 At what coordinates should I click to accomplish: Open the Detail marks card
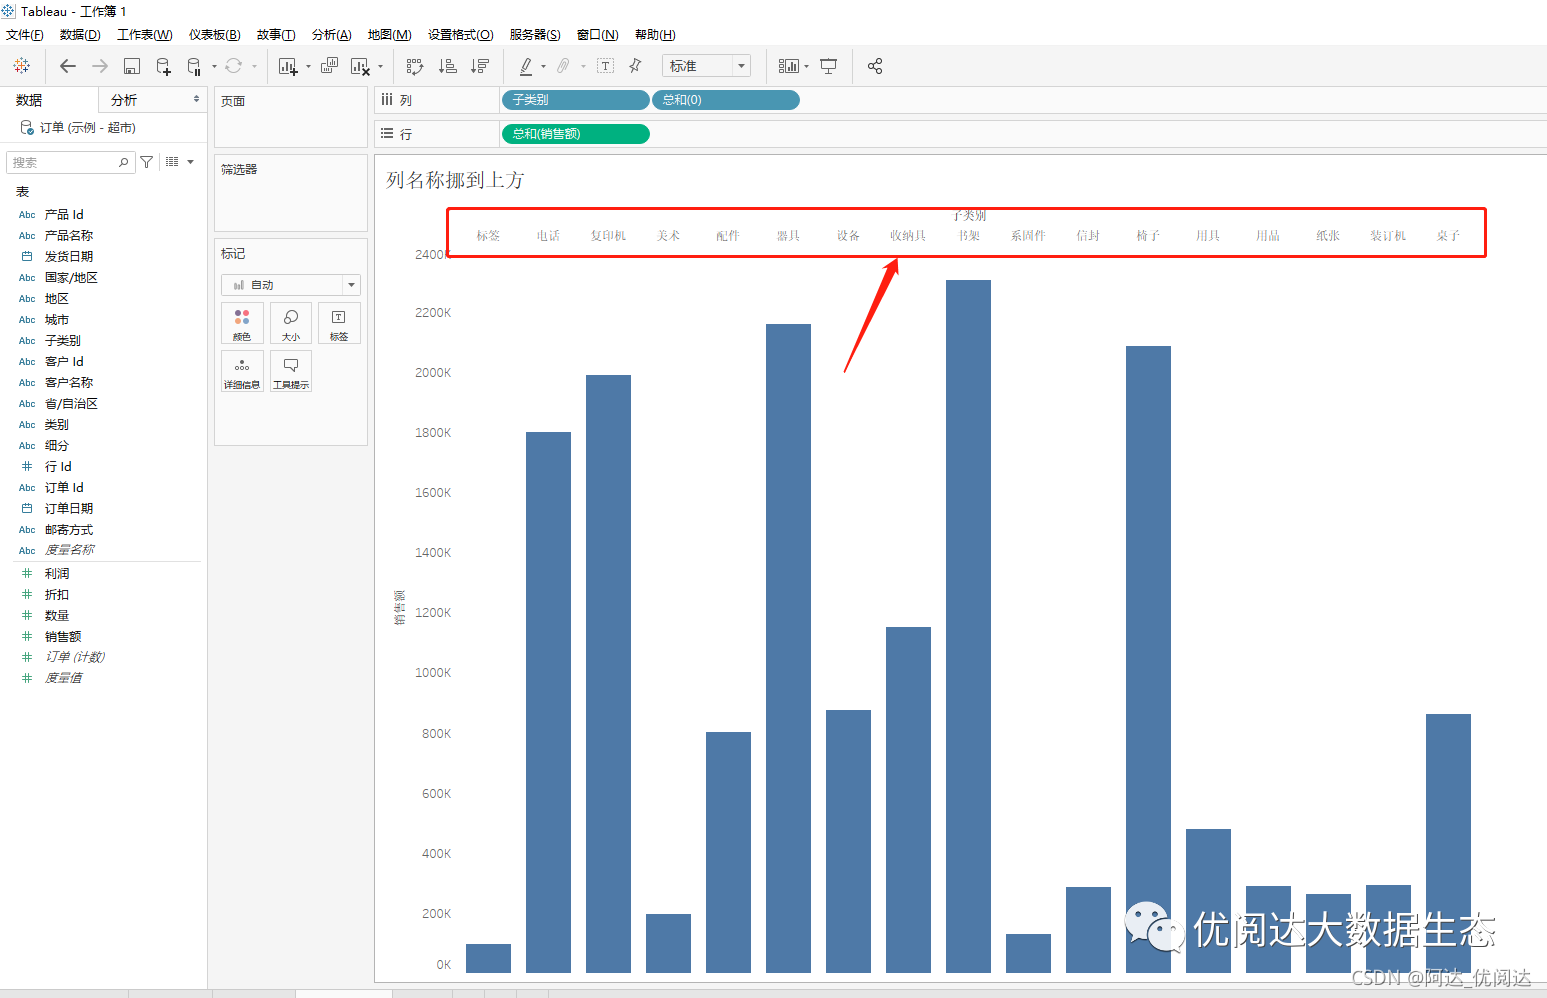tap(242, 371)
